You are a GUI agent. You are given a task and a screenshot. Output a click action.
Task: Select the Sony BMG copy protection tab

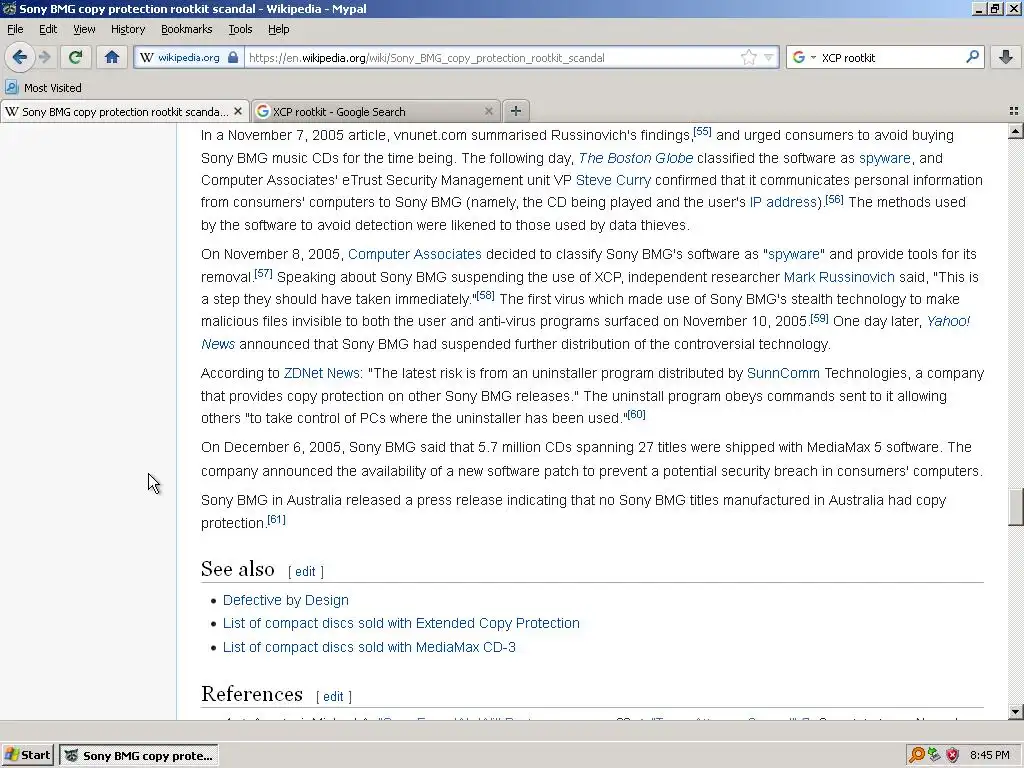[x=124, y=112]
